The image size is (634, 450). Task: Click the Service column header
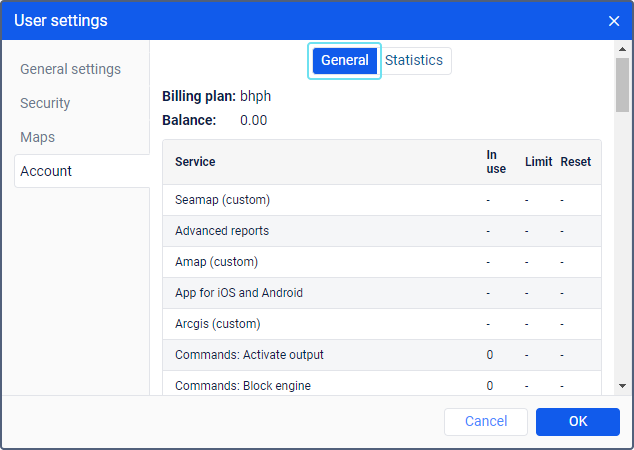point(195,162)
